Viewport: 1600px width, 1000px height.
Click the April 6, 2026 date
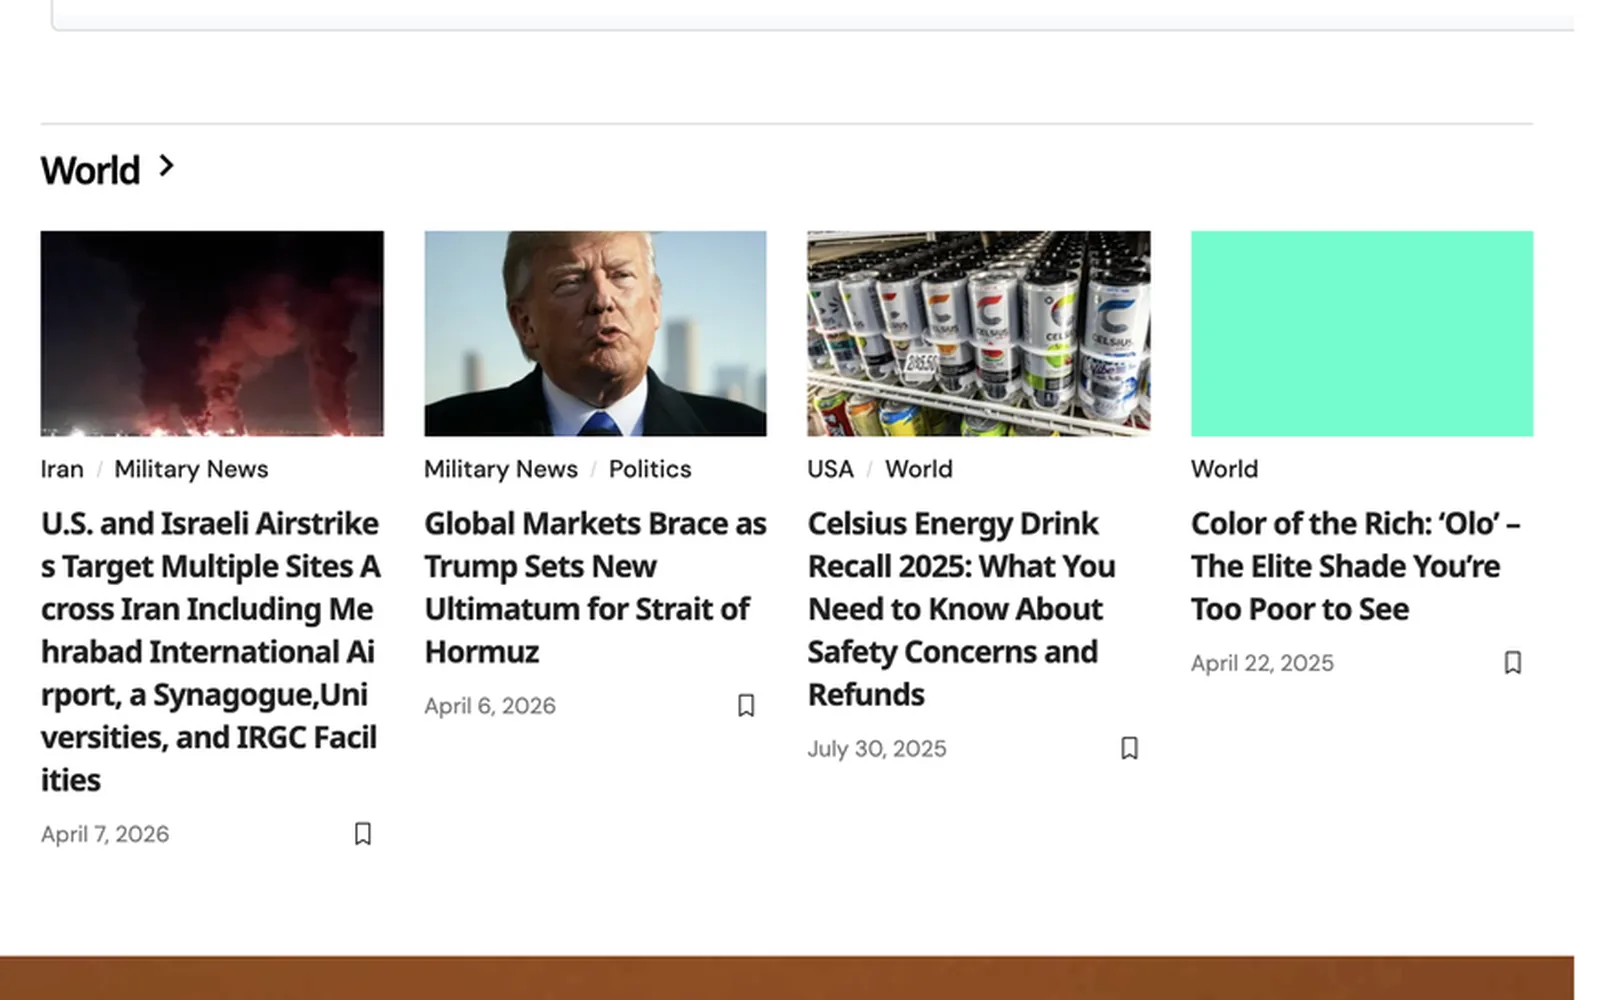pos(490,706)
